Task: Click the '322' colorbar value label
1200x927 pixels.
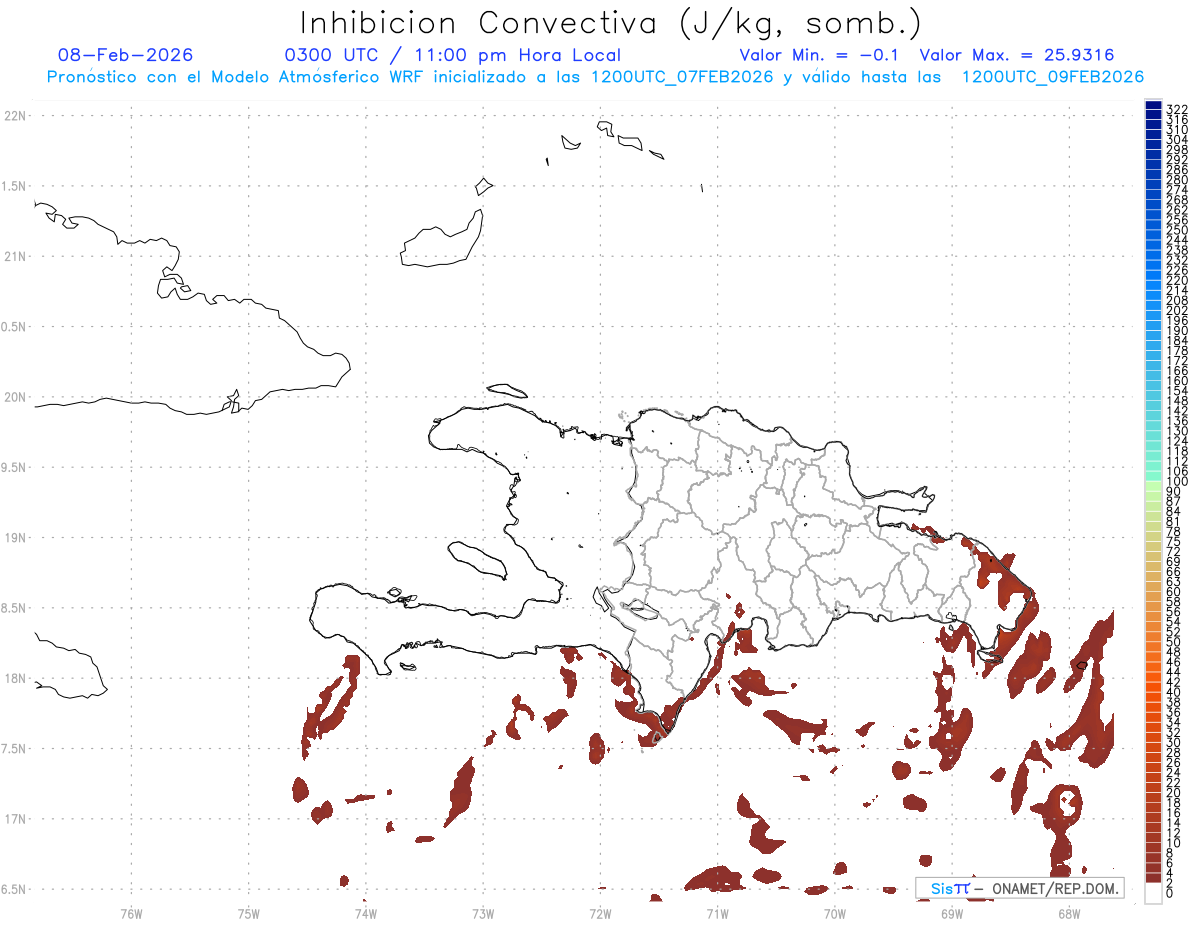Action: point(1176,108)
